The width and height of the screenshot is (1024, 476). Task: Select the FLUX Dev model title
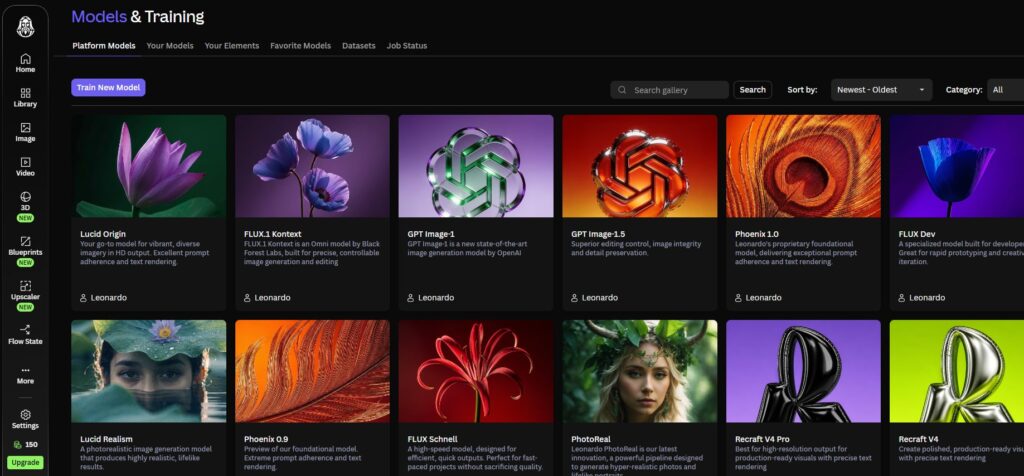pyautogui.click(x=917, y=234)
